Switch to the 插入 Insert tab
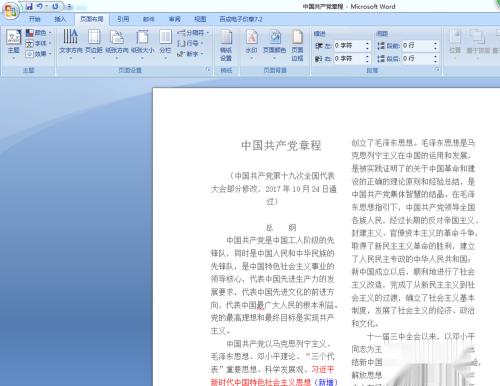The height and width of the screenshot is (386, 500). pos(60,19)
